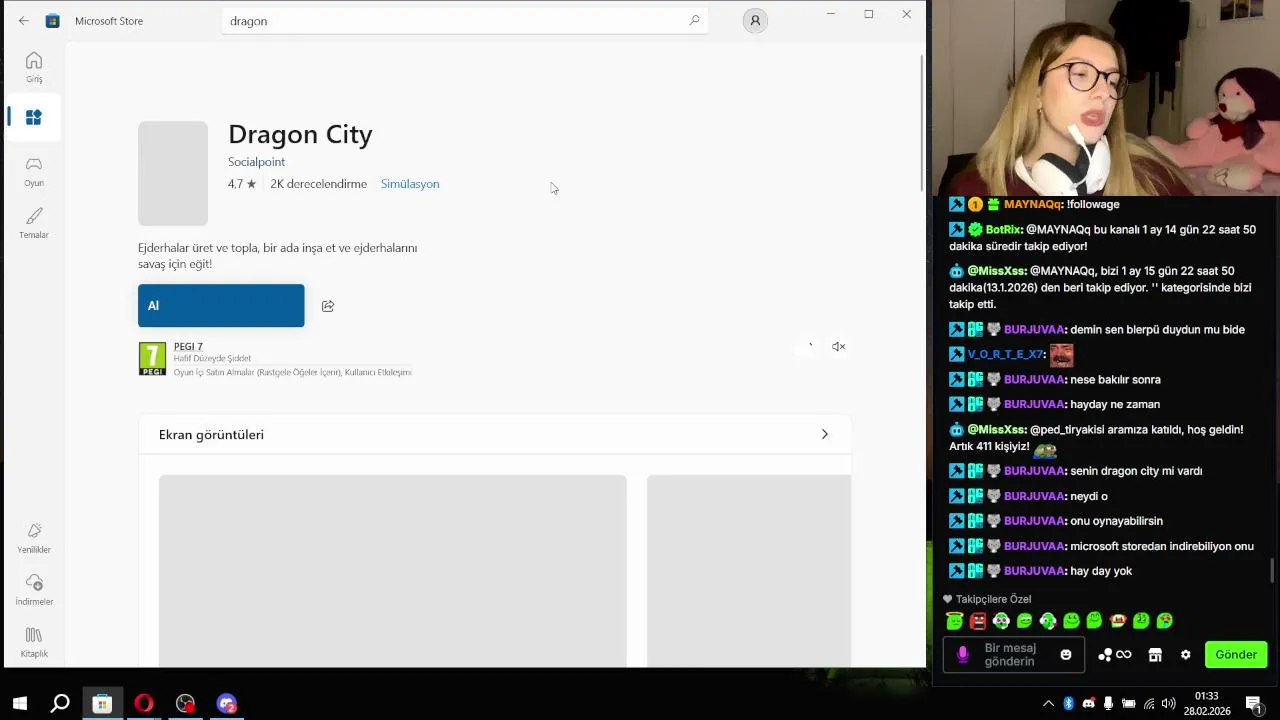Screen dimensions: 1280x720
Task: Click MAYNAQq username in chat
Action: pyautogui.click(x=1033, y=204)
